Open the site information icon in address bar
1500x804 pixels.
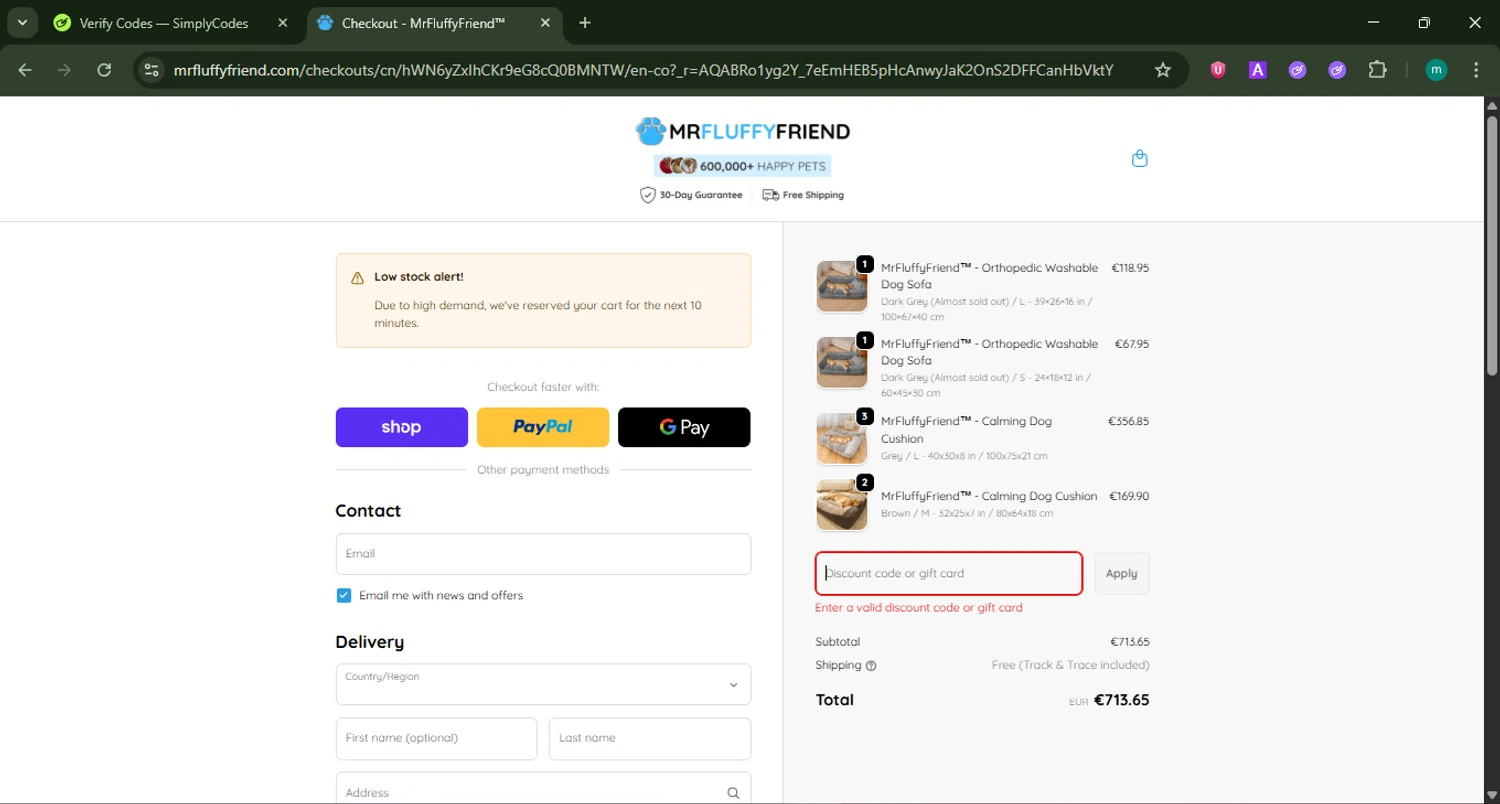tap(152, 70)
